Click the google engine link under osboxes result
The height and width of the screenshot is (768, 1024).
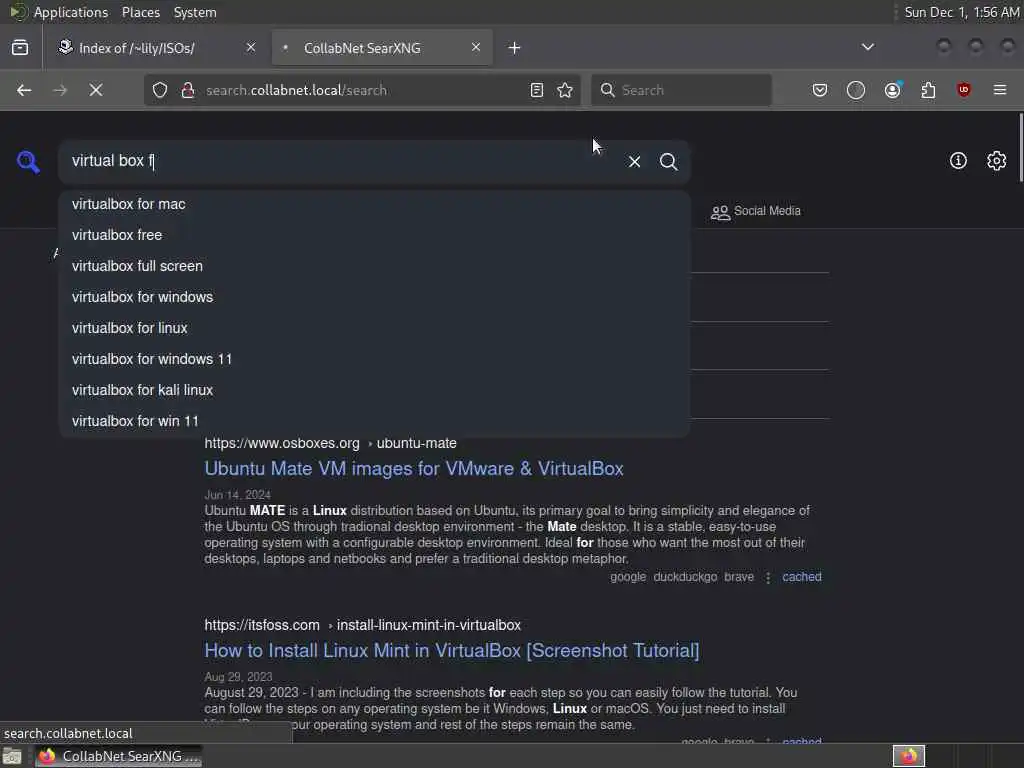pyautogui.click(x=628, y=577)
